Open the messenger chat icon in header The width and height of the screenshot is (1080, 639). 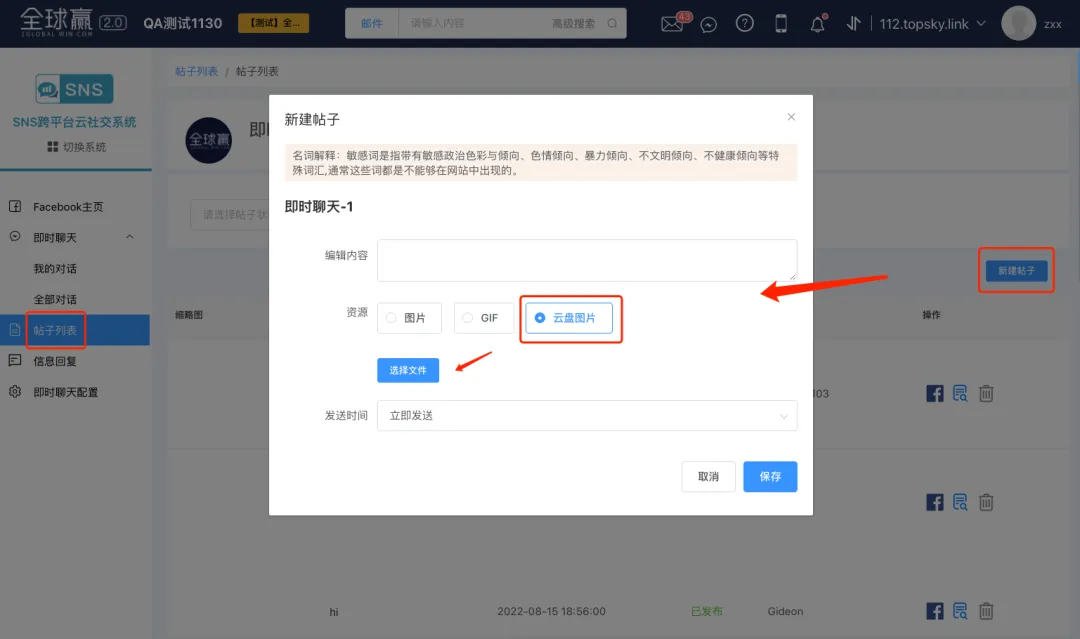click(709, 25)
